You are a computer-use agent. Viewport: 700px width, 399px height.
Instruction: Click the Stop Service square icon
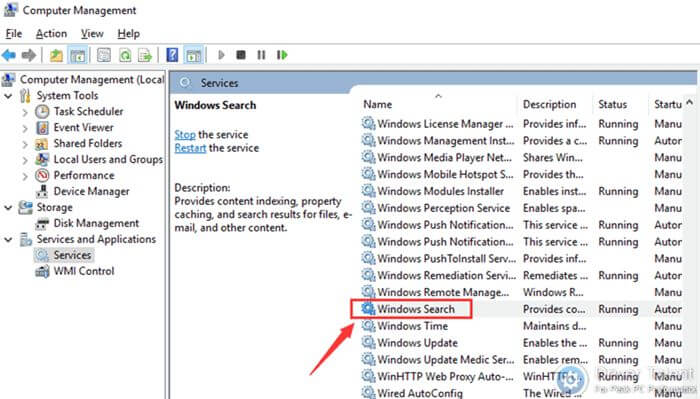pos(241,55)
